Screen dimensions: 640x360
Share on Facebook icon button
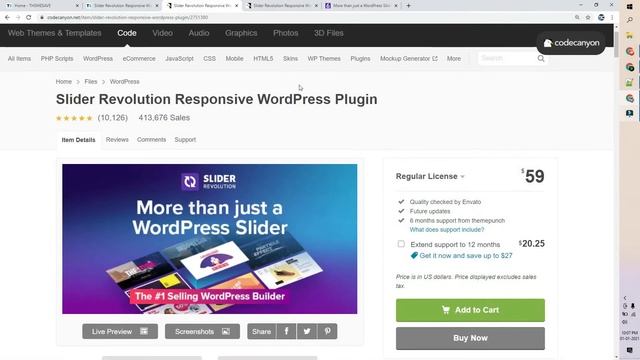click(287, 331)
